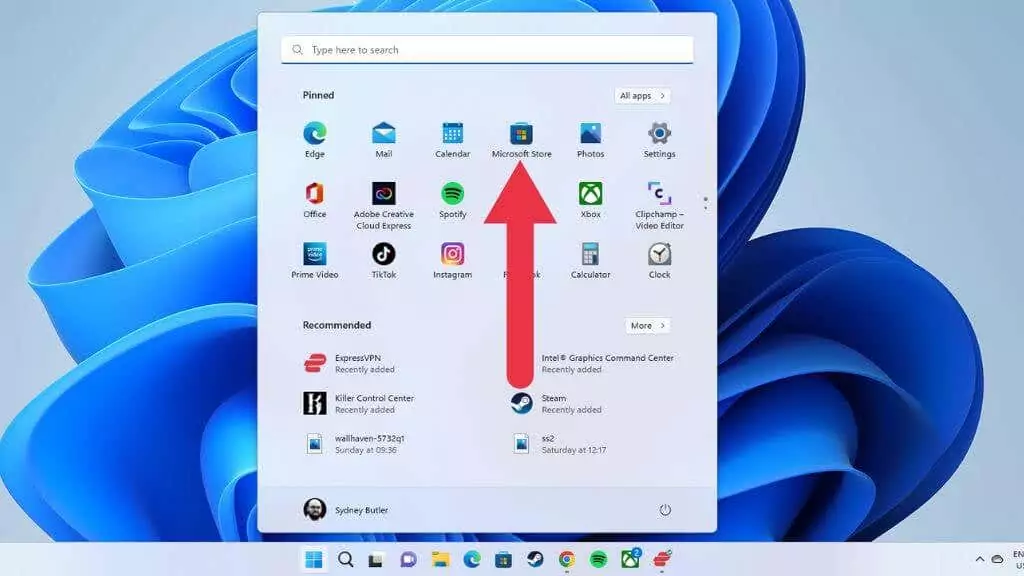Image resolution: width=1024 pixels, height=576 pixels.
Task: Expand More recommended items
Action: coord(647,325)
